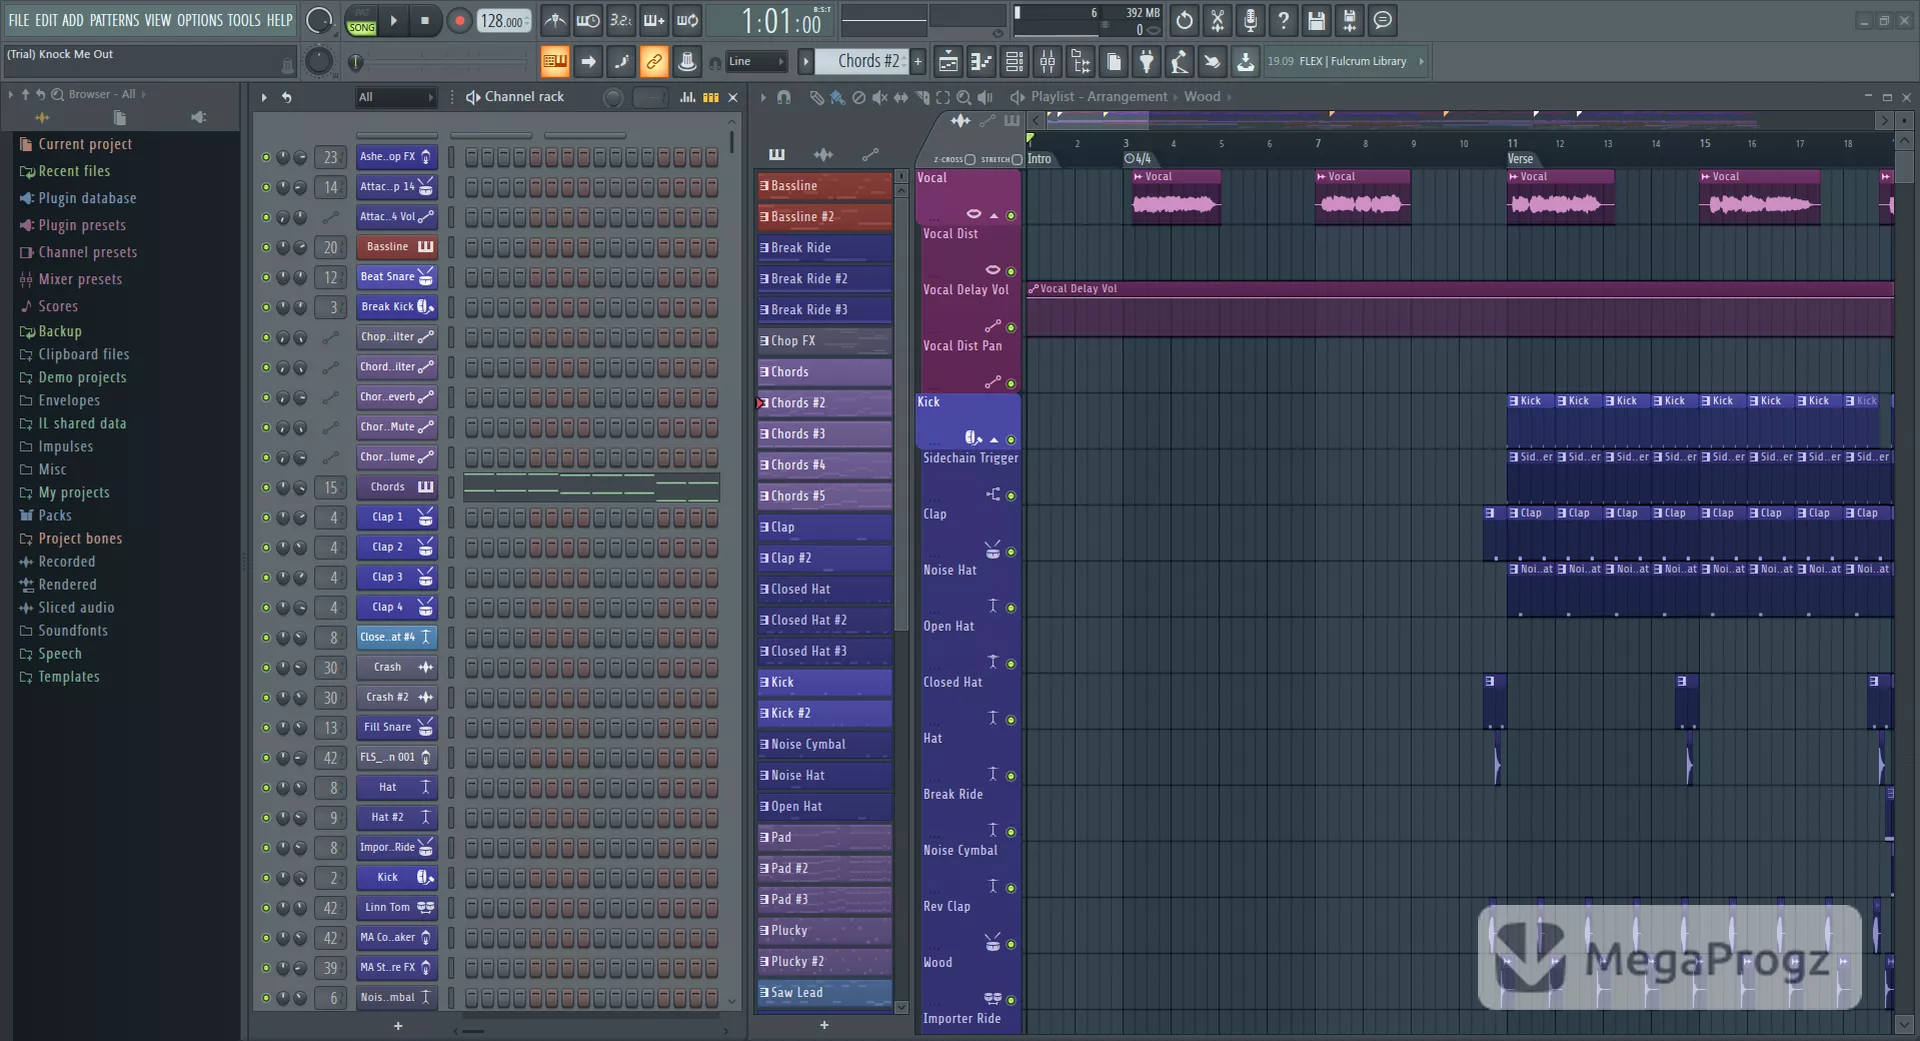This screenshot has width=1920, height=1041.
Task: Mute the Bassline channel via green LED
Action: 266,247
